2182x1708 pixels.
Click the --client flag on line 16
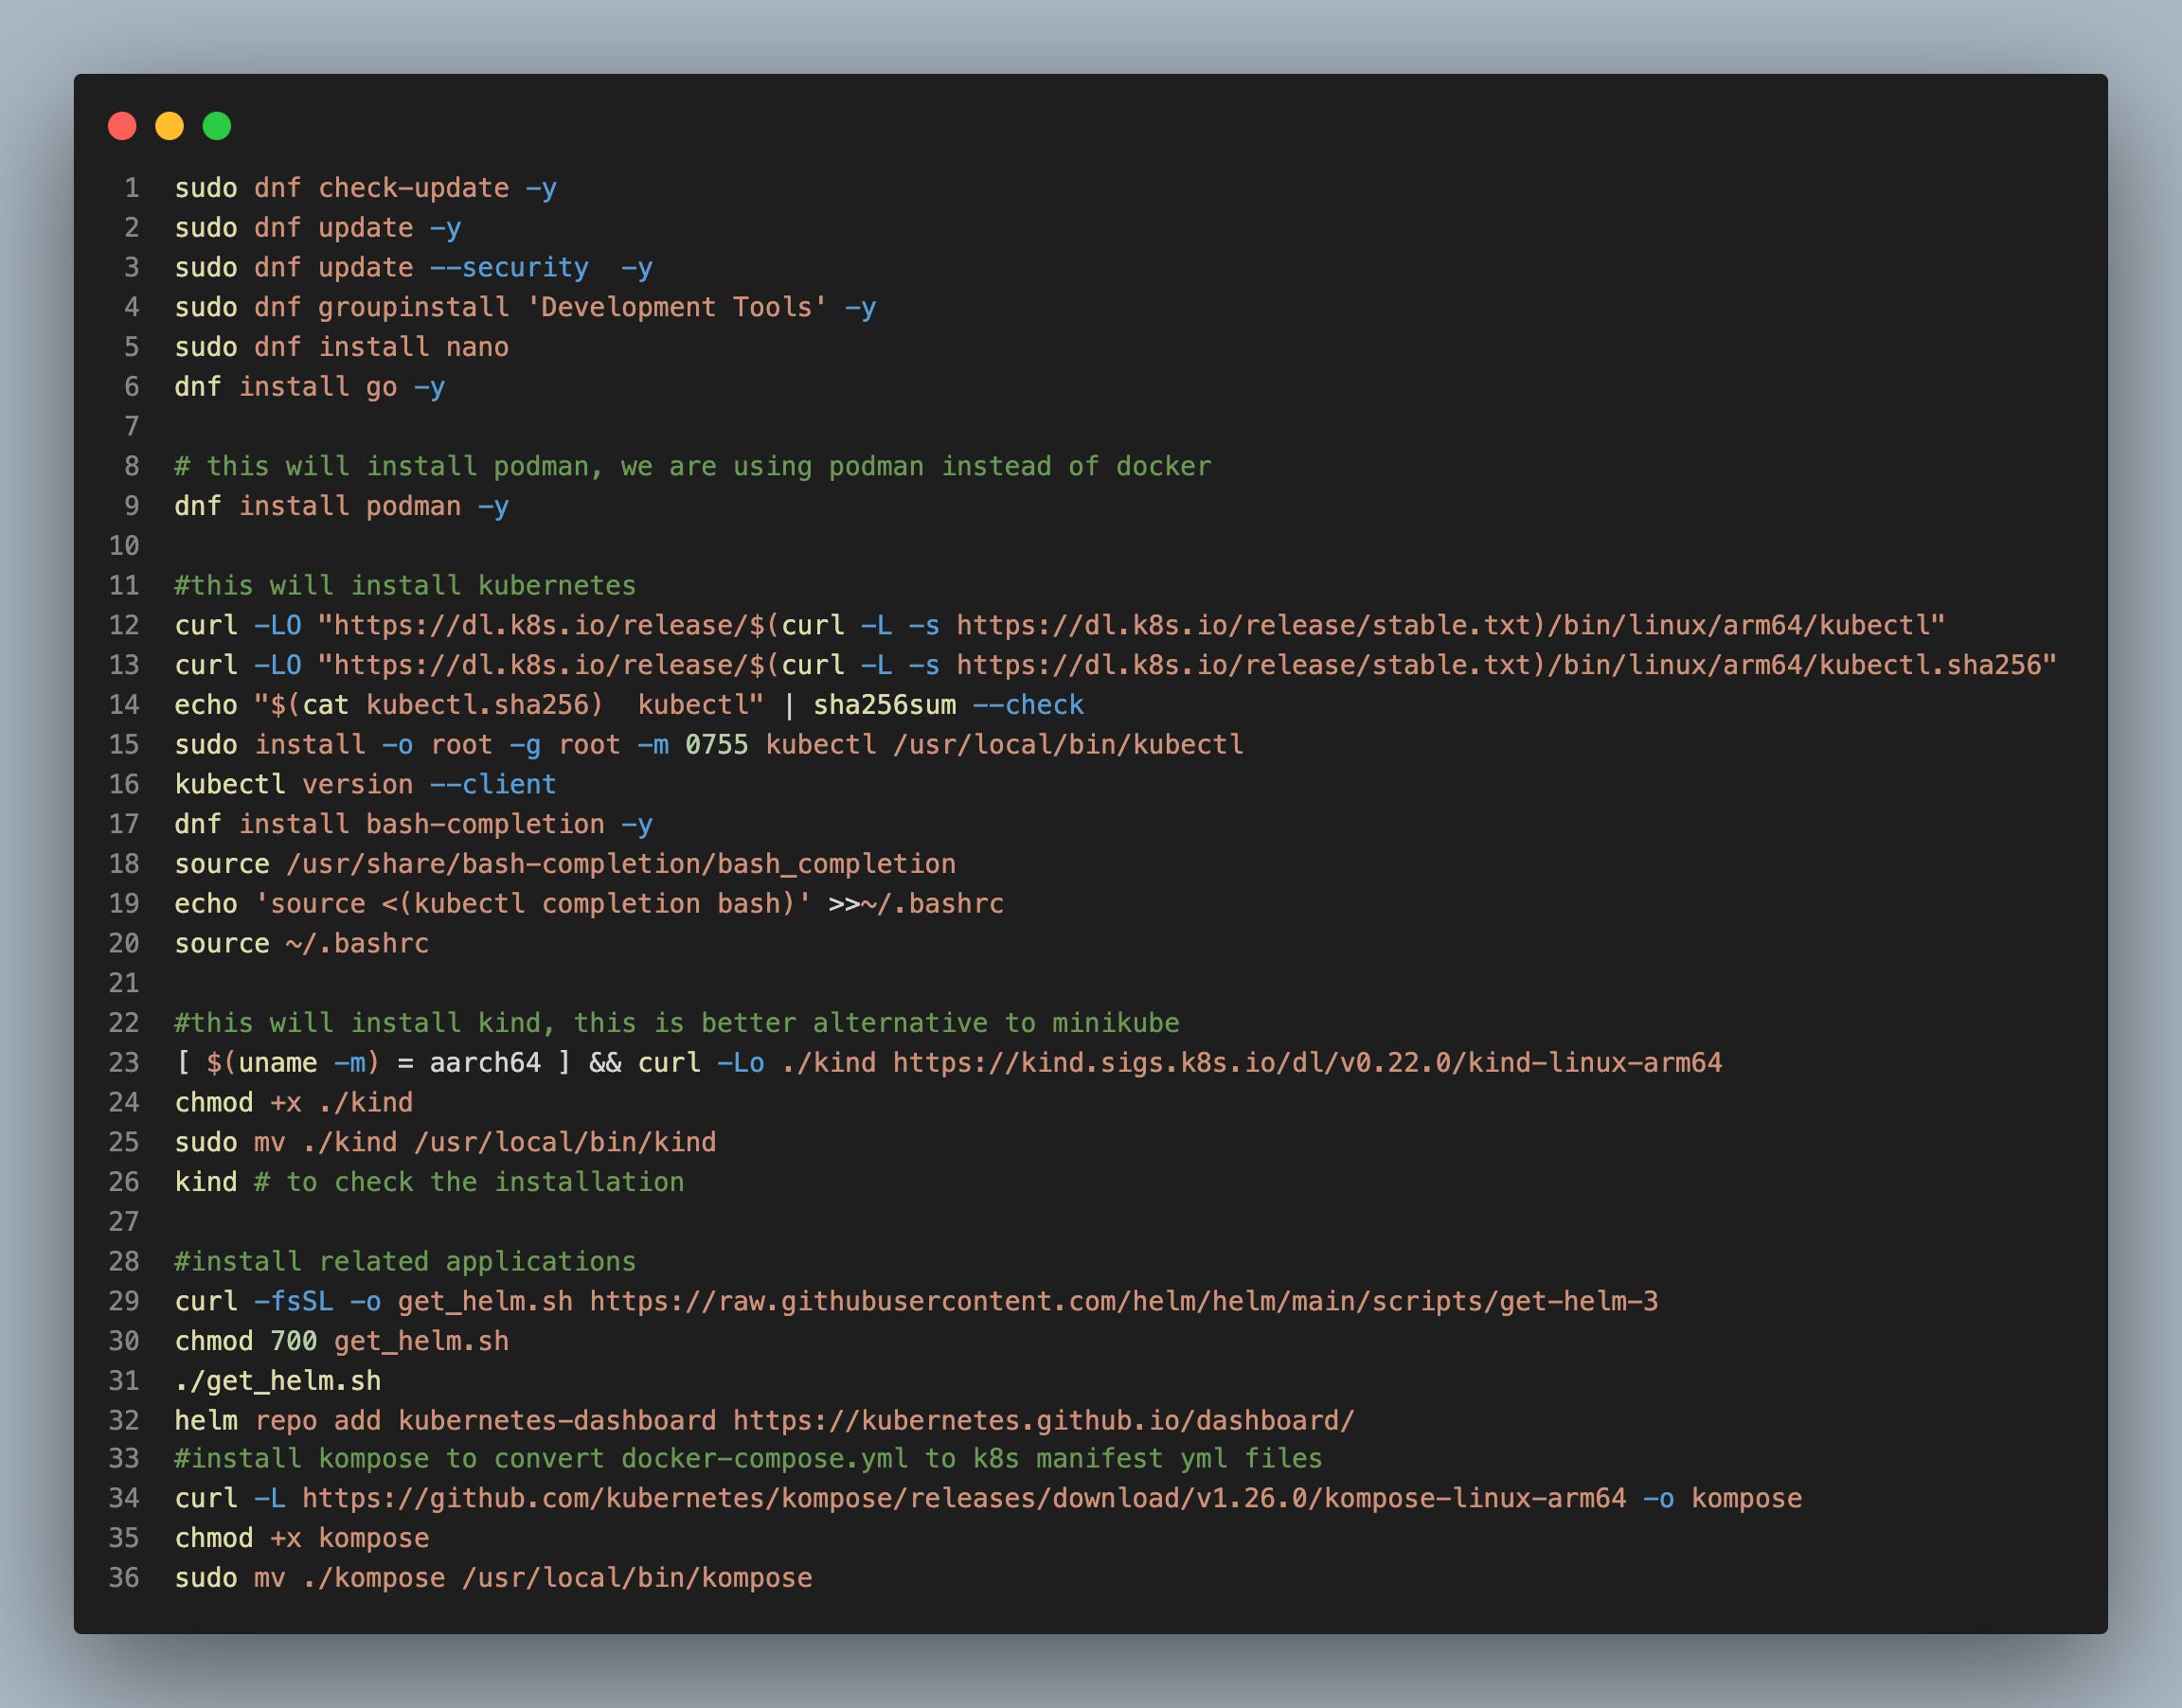pos(493,784)
